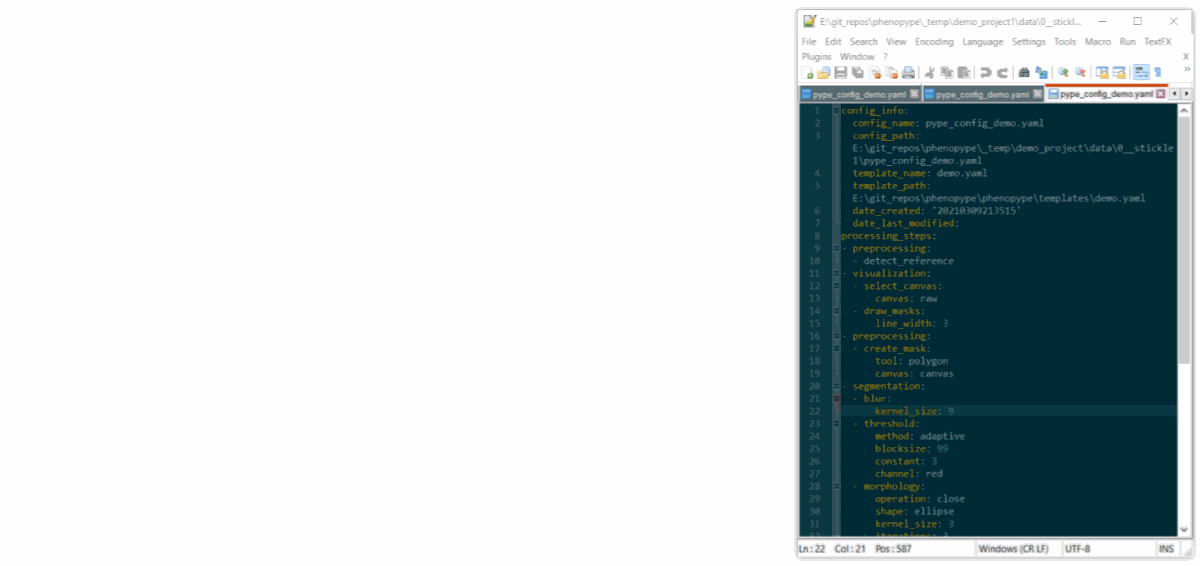Open the question mark help menu
Image resolution: width=1200 pixels, height=566 pixels.
885,57
